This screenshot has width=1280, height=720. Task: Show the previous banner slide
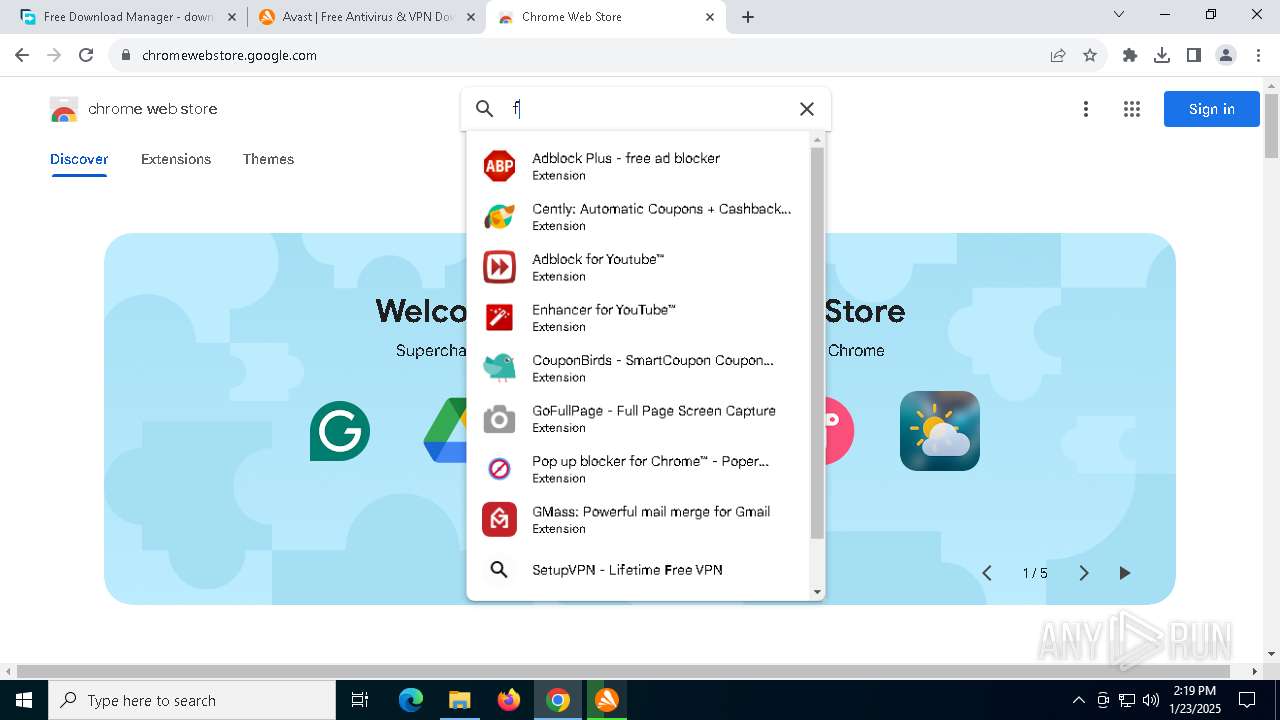[x=987, y=573]
